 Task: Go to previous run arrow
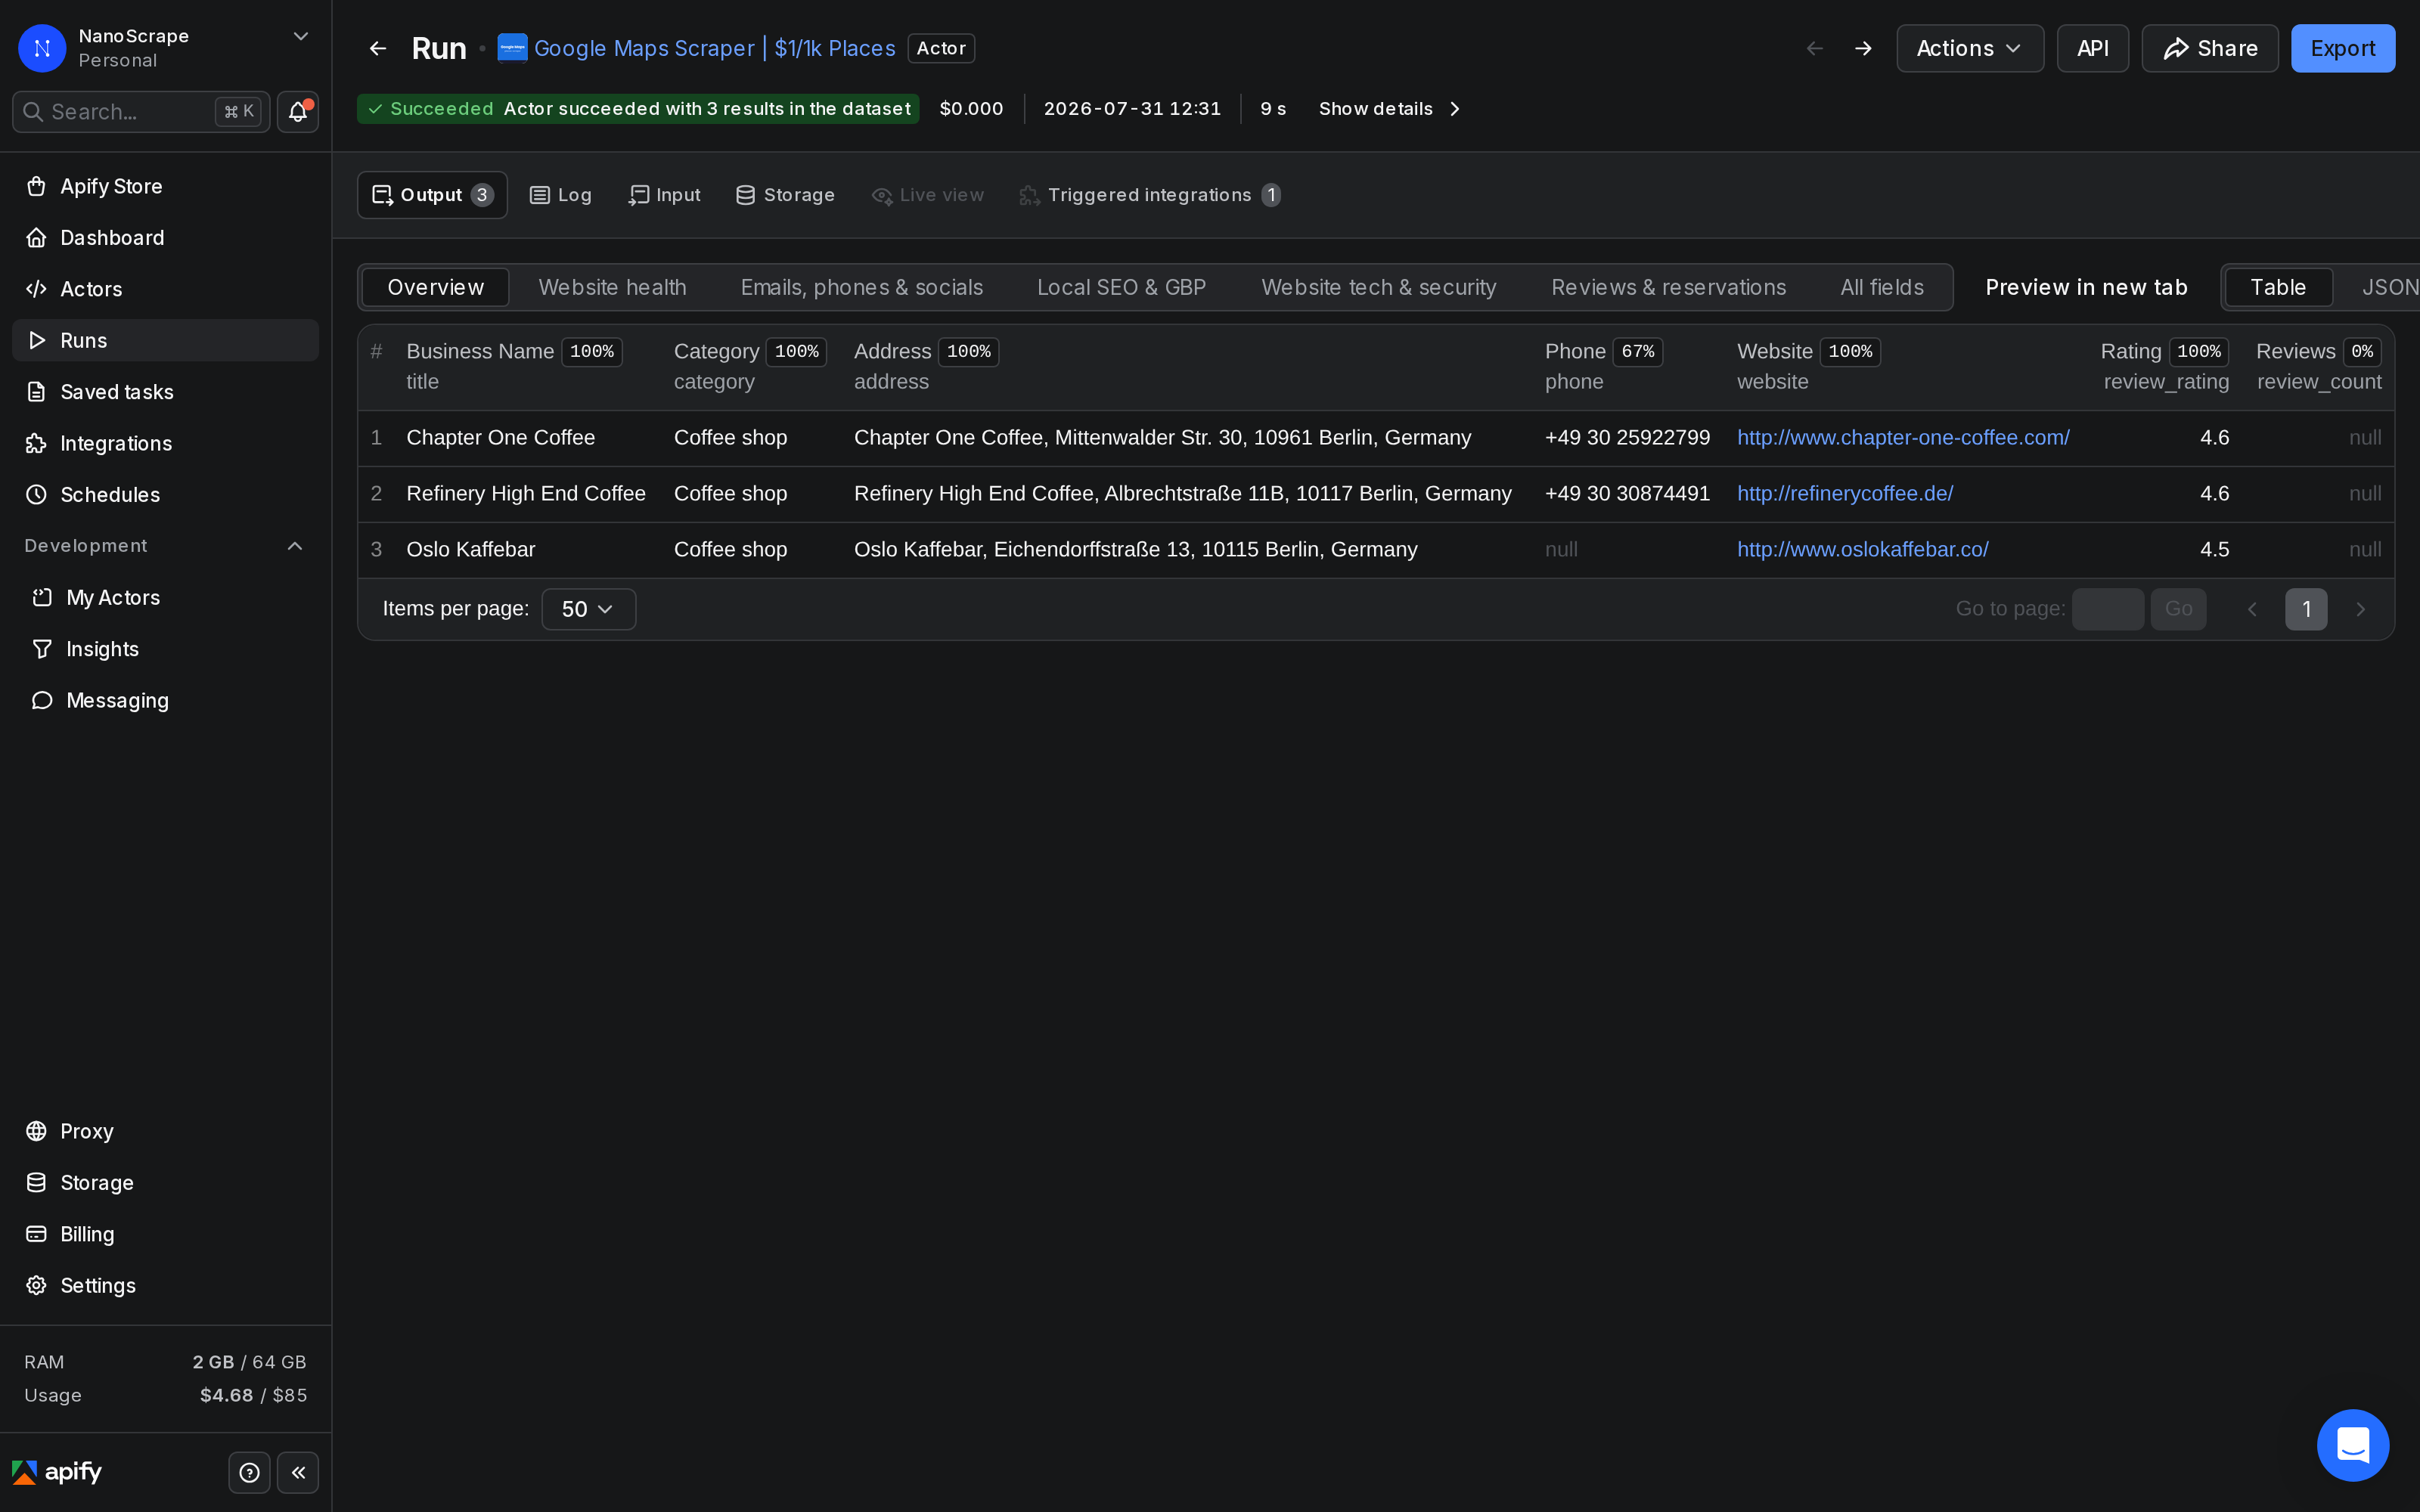[x=1815, y=48]
